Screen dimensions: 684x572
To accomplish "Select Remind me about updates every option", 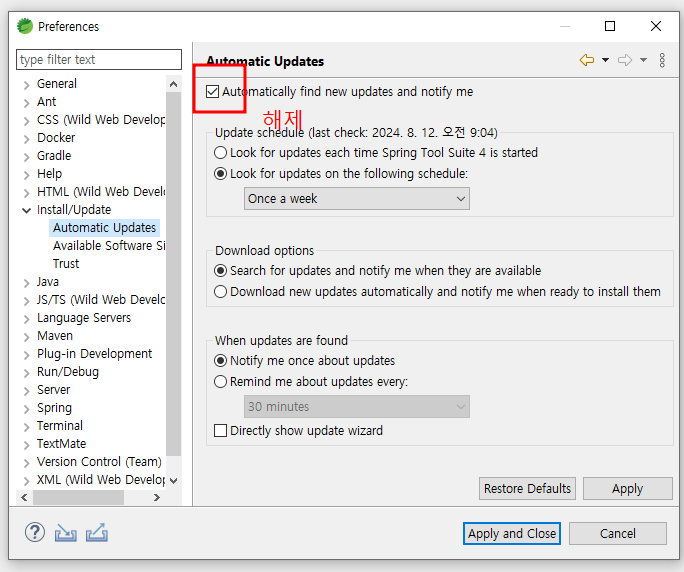I will coord(220,382).
